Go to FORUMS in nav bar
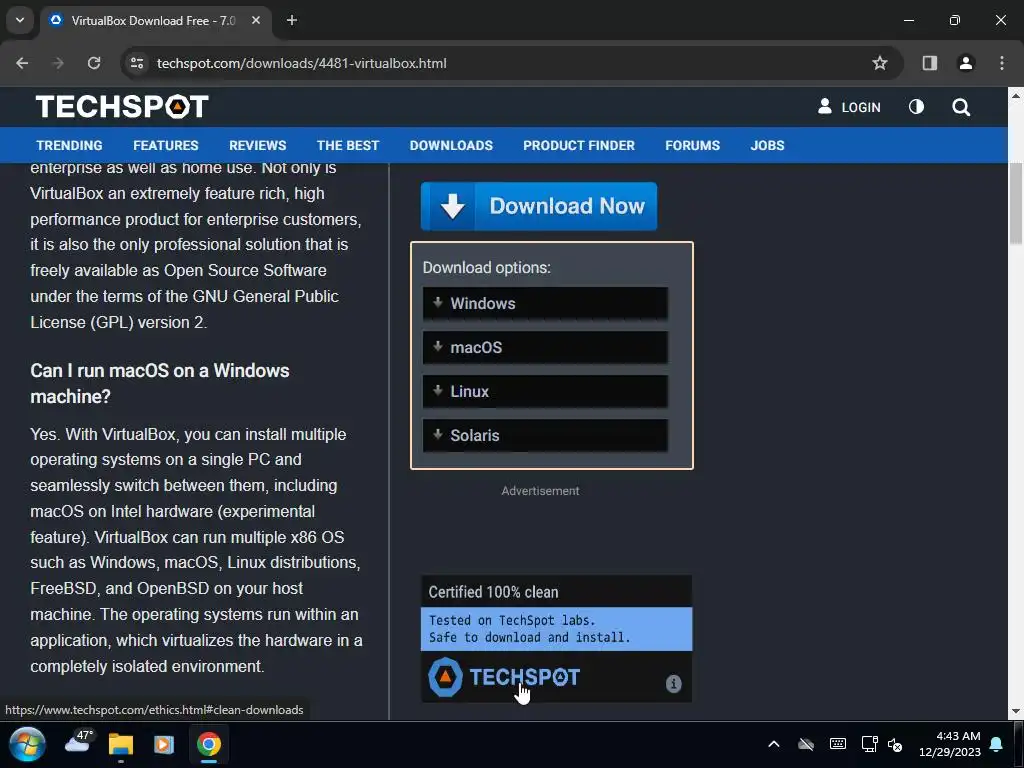This screenshot has height=768, width=1024. click(x=692, y=146)
